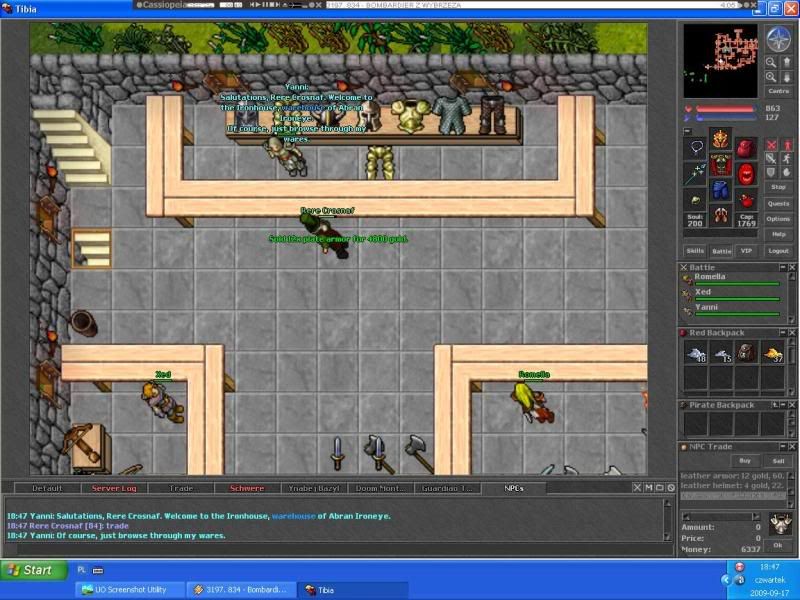800x600 pixels.
Task: Select the blue legs equipment slot
Action: point(720,190)
